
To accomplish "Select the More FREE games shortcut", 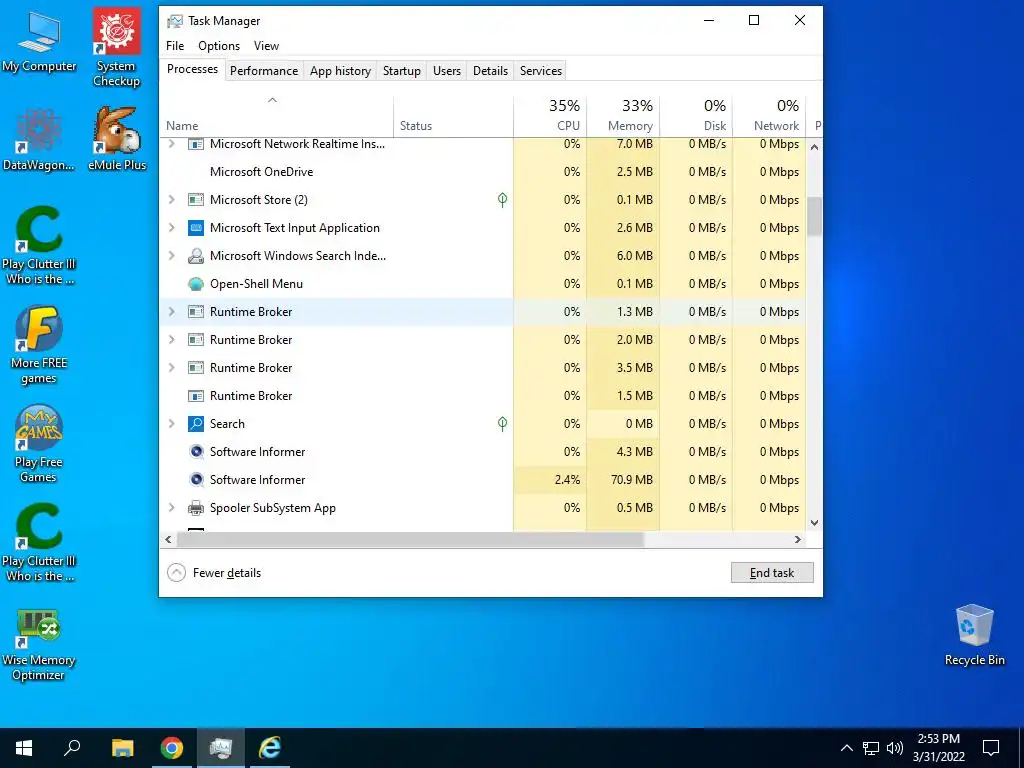I will (x=39, y=345).
